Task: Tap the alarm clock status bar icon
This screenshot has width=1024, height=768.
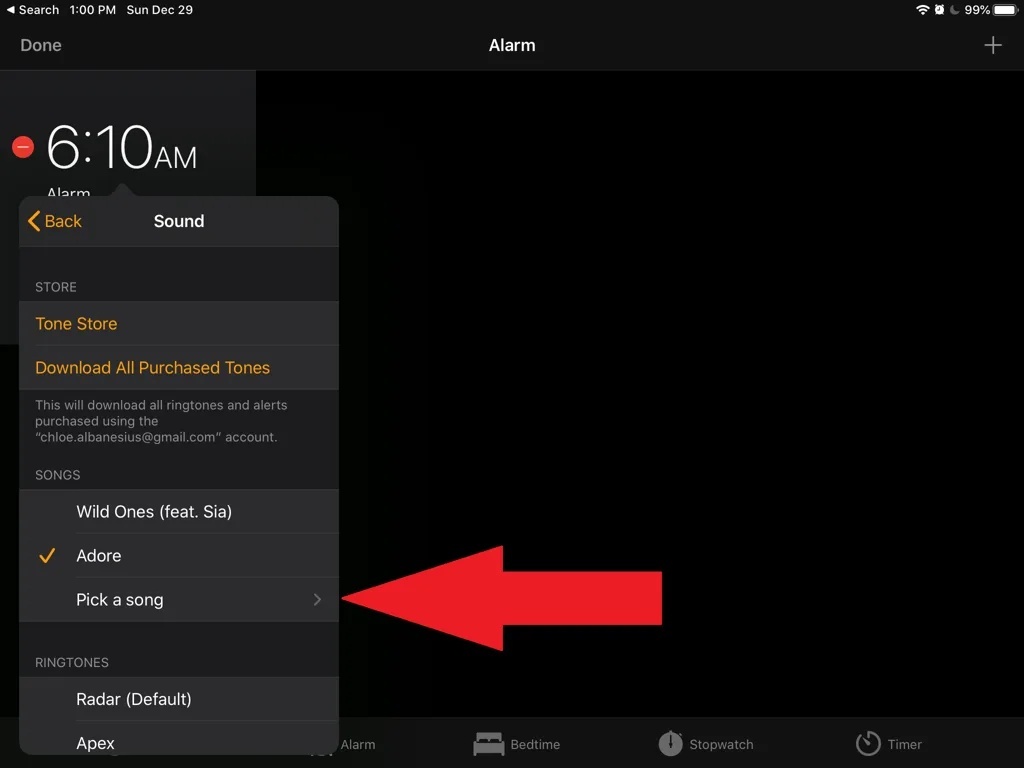Action: click(x=939, y=10)
